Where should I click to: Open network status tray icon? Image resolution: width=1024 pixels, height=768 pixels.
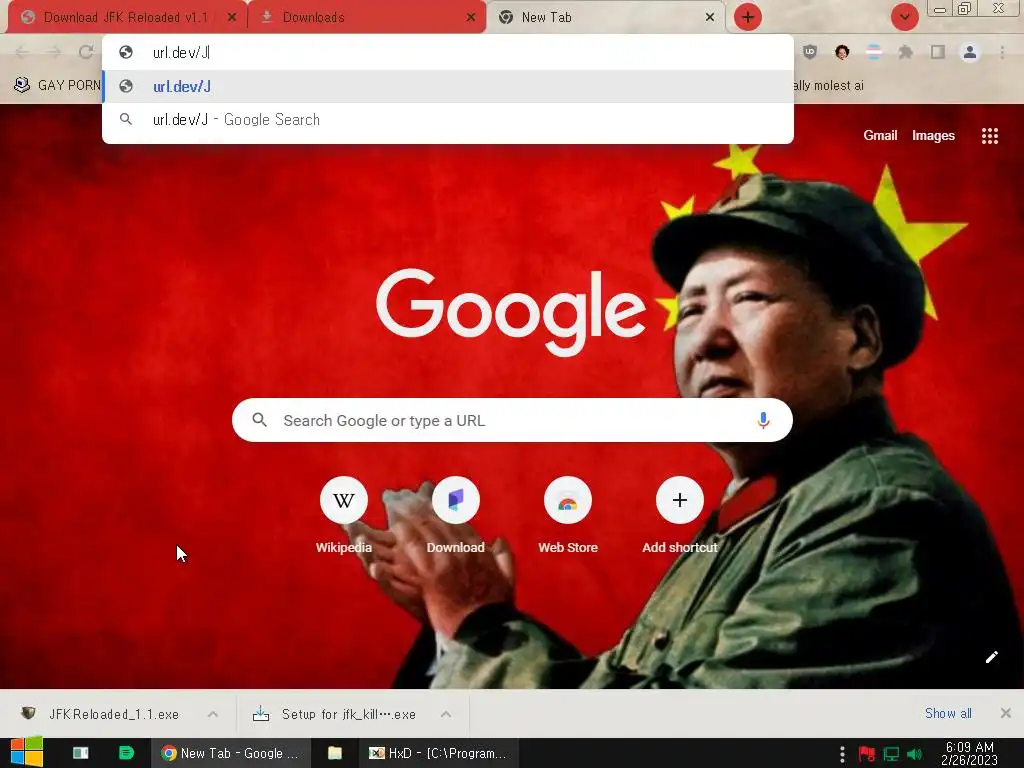891,754
